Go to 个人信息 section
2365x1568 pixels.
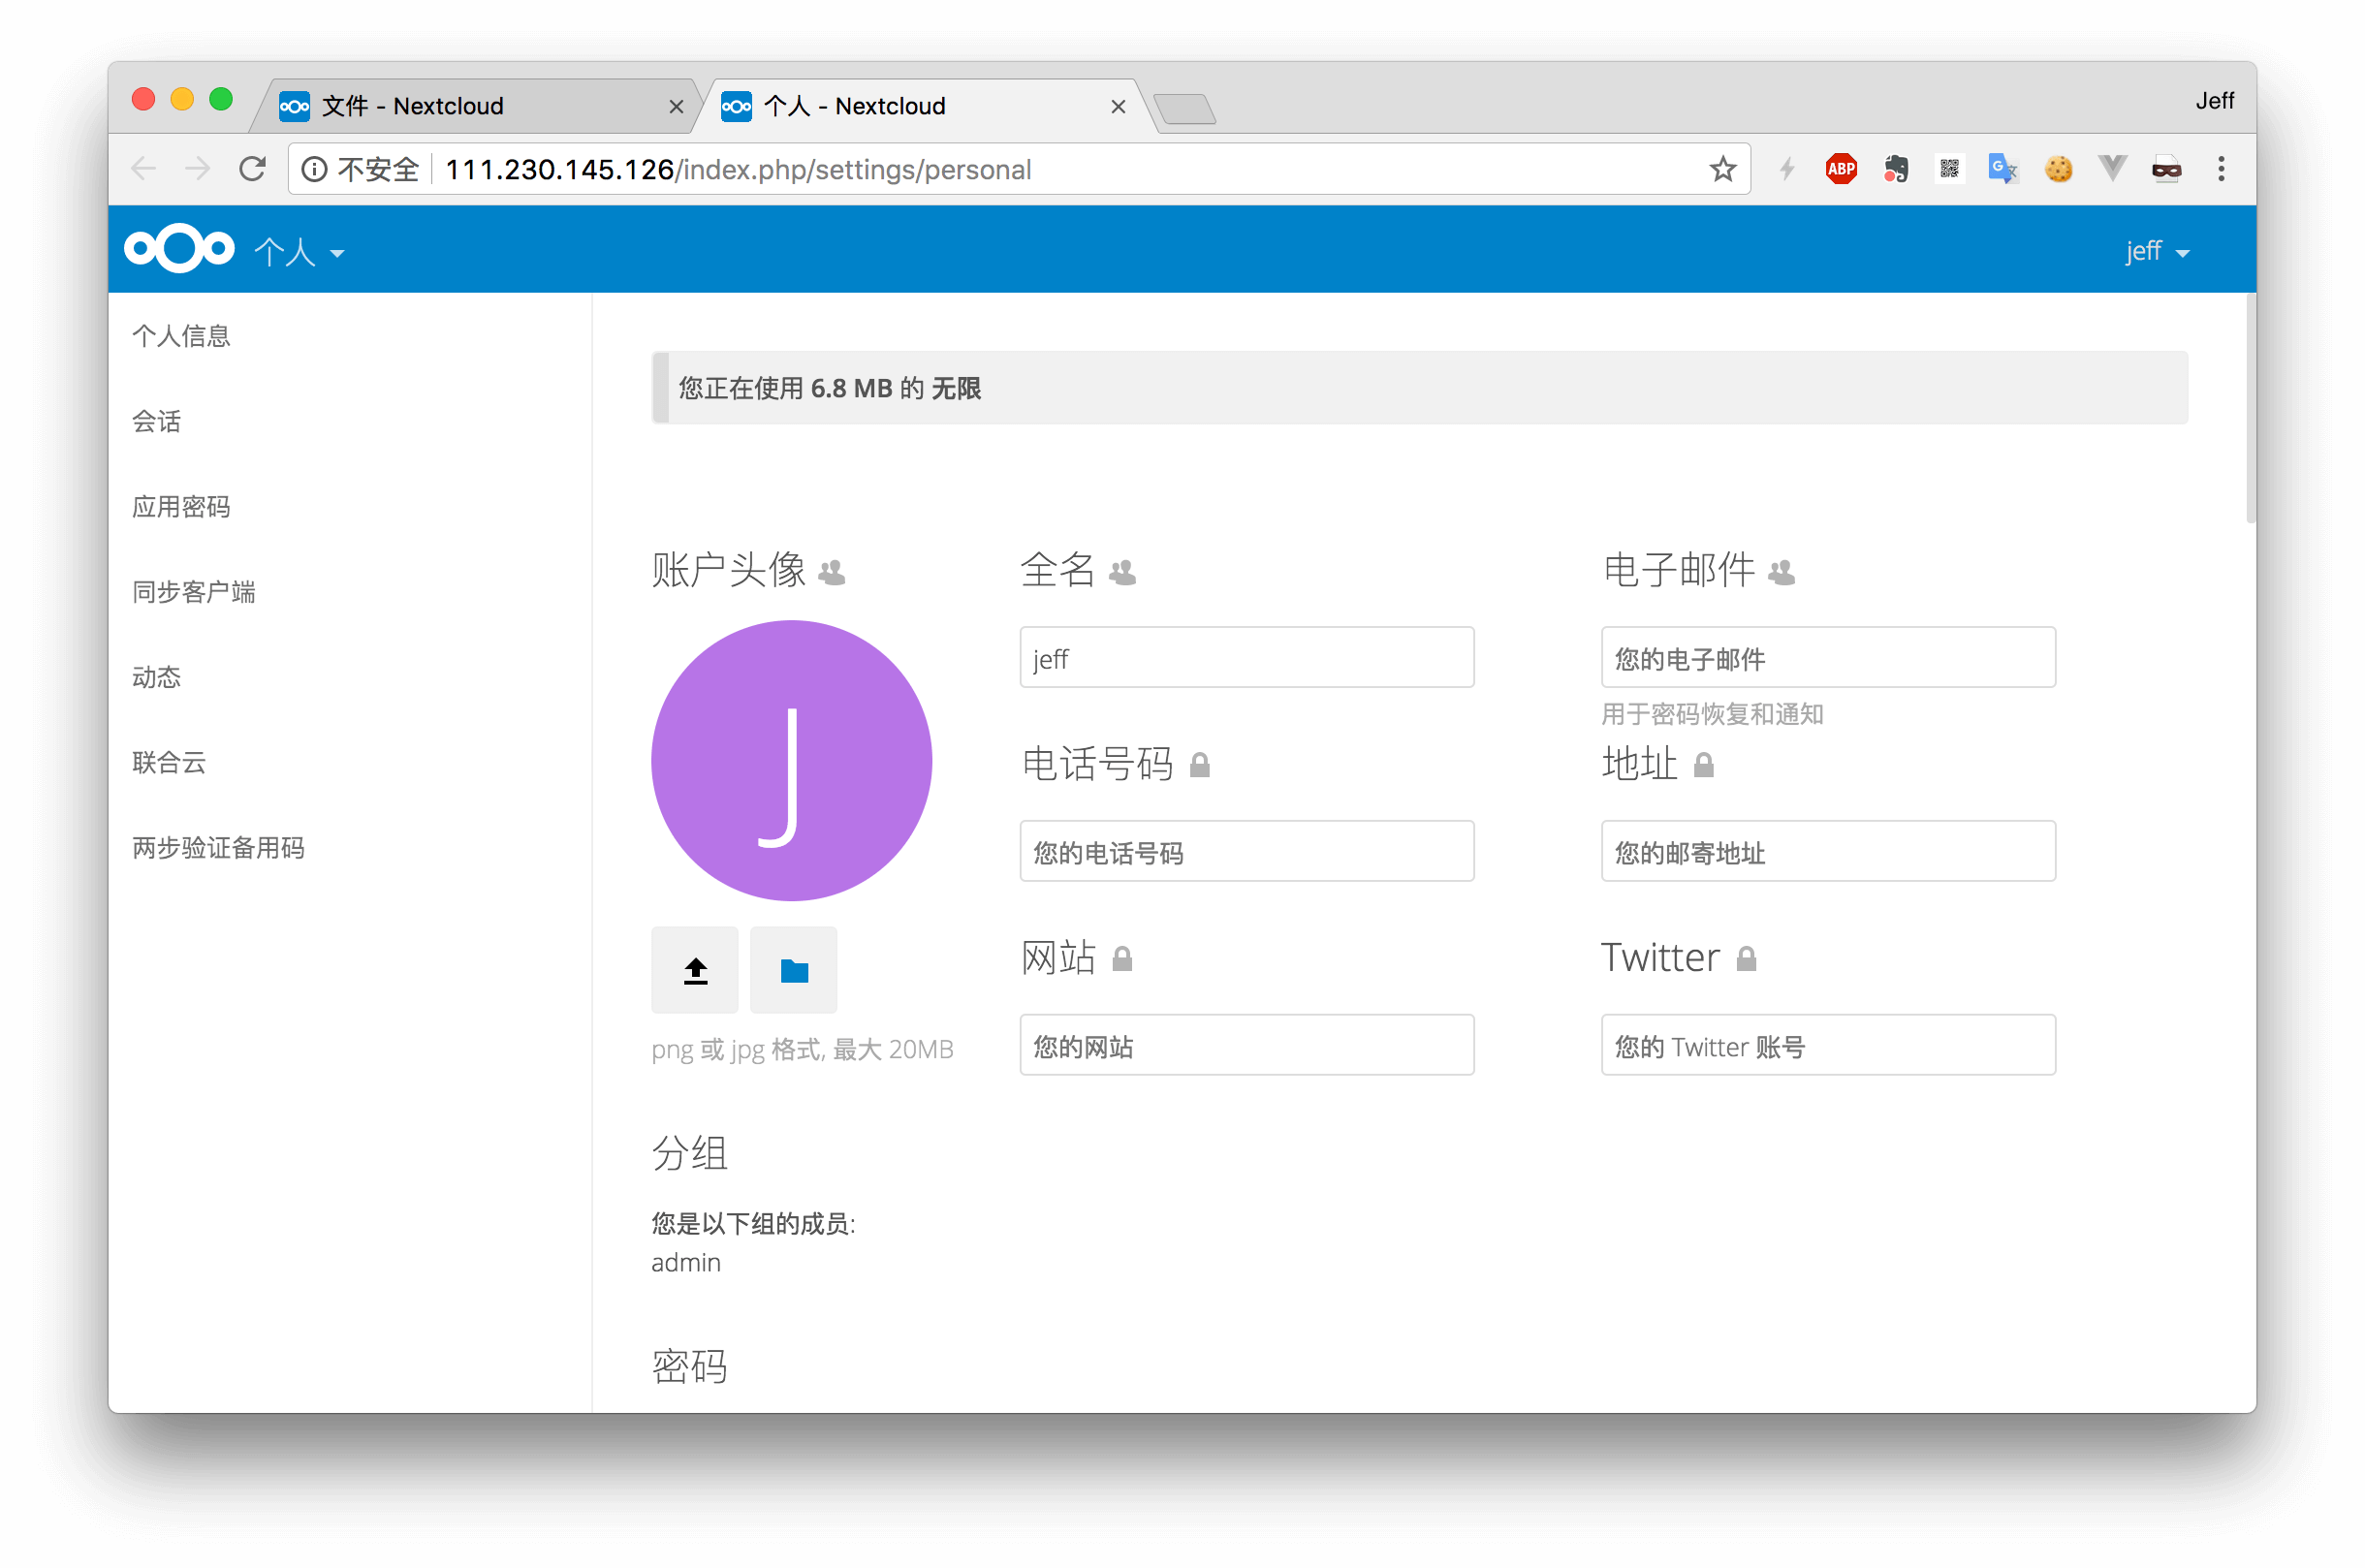click(x=182, y=336)
